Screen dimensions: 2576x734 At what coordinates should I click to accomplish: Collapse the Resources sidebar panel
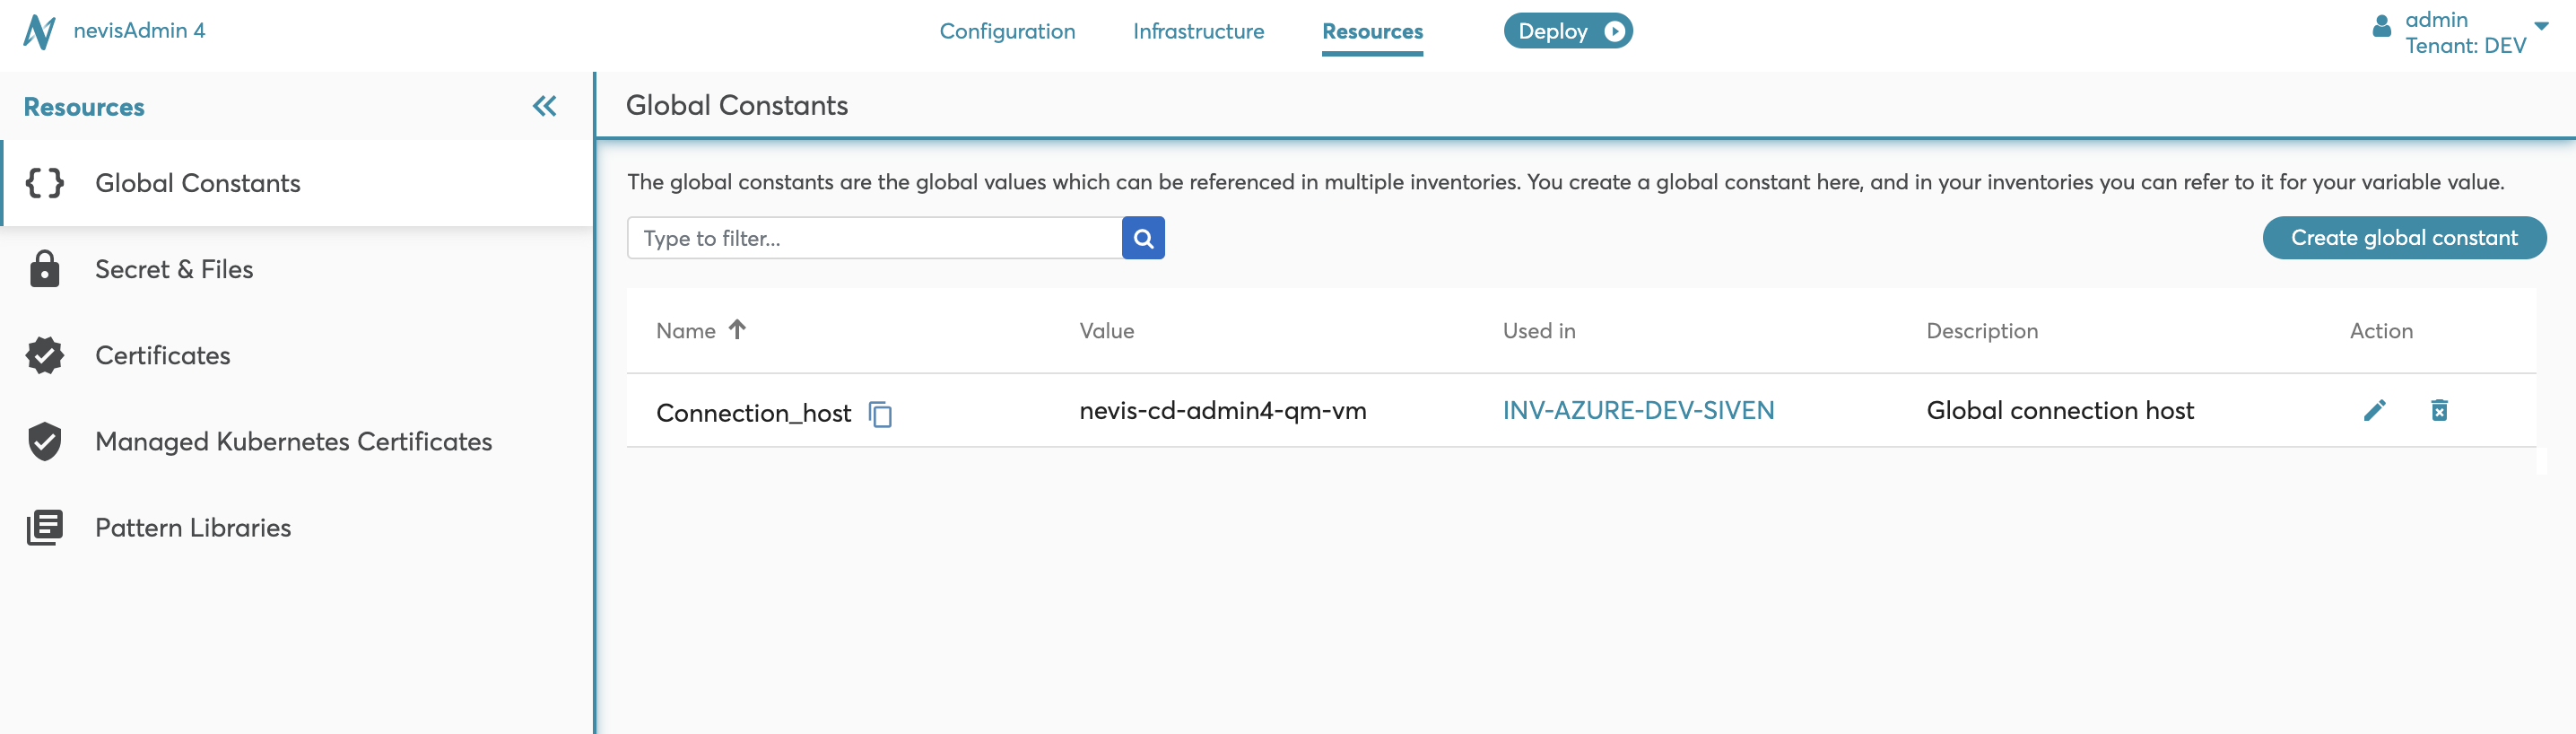[x=544, y=106]
